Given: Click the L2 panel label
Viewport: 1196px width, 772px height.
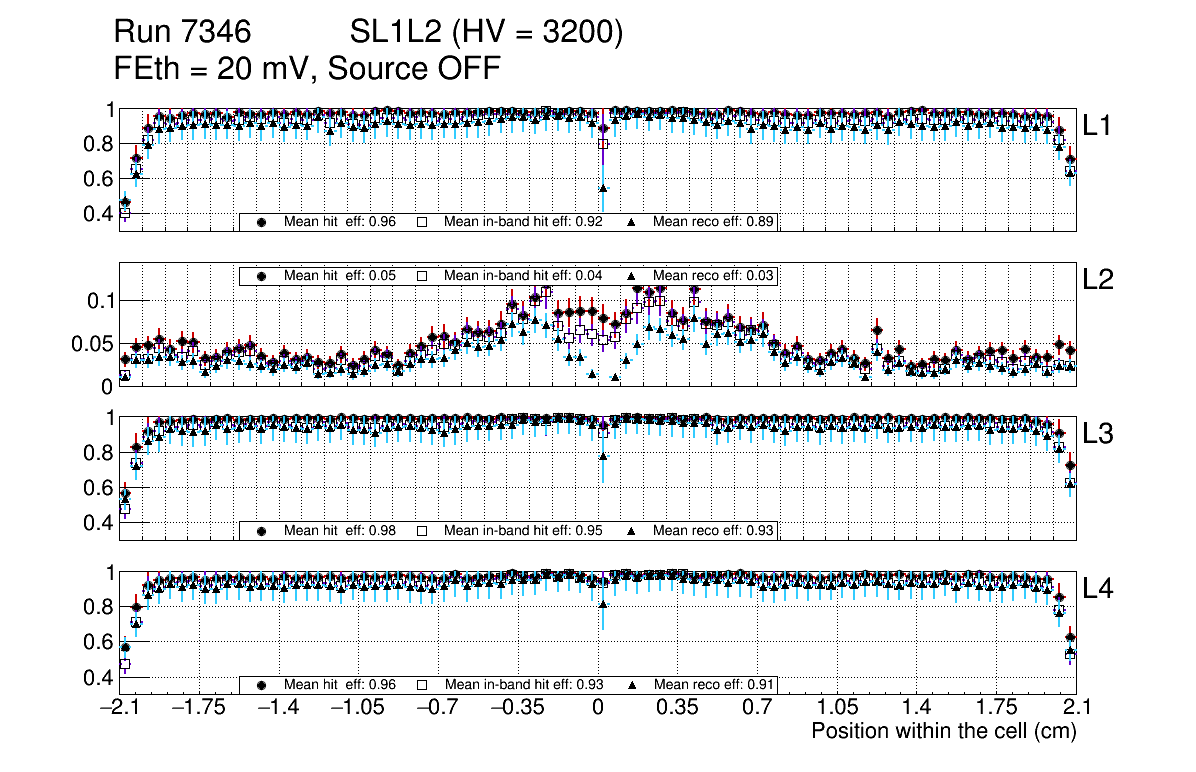Looking at the screenshot, I should click(1098, 282).
